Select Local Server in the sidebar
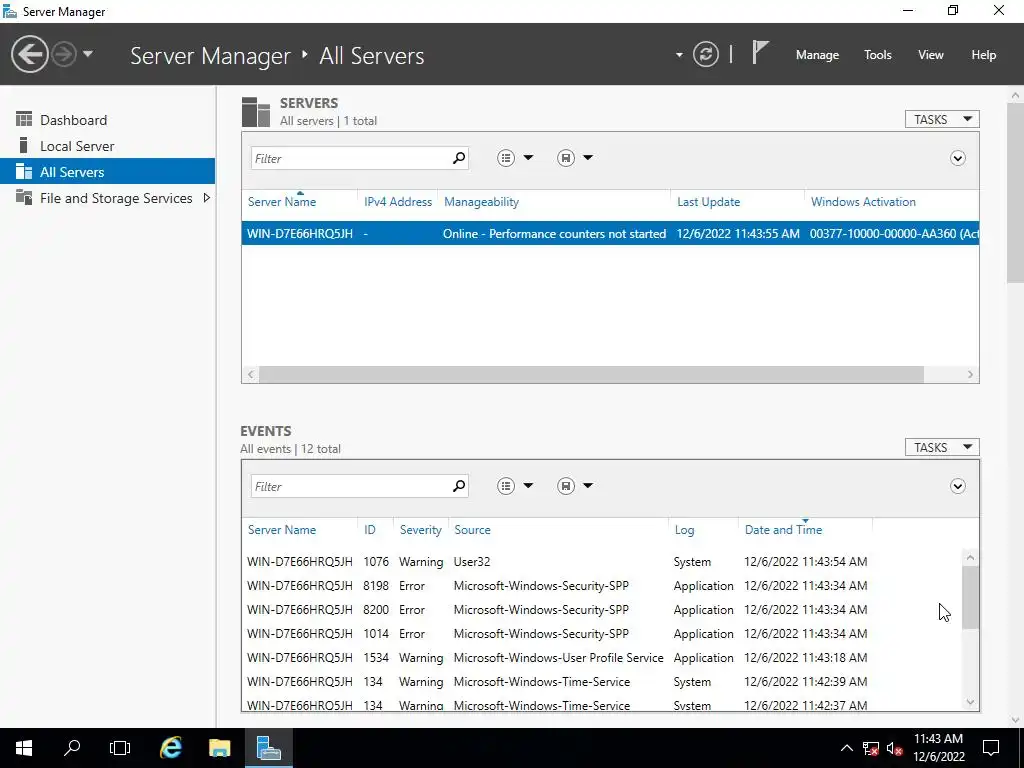The width and height of the screenshot is (1024, 768). 108,146
